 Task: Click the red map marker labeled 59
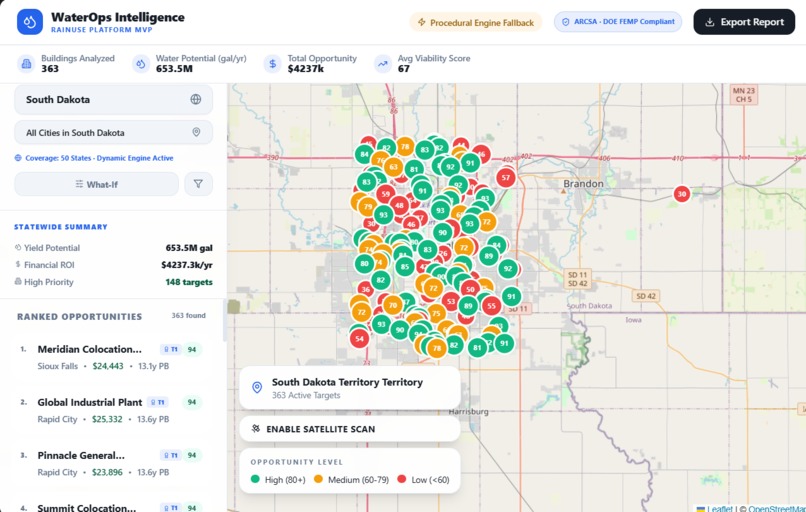pos(386,194)
